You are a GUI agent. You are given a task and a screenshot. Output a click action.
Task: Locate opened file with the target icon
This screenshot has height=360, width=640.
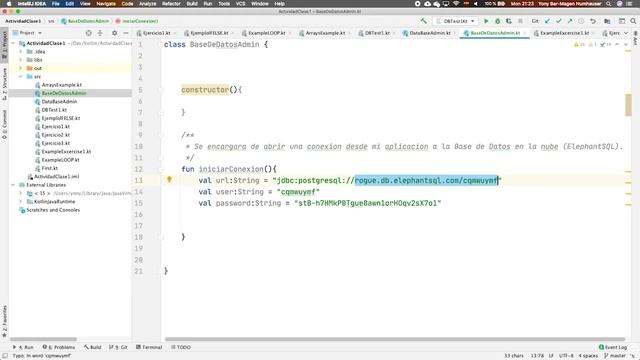89,33
